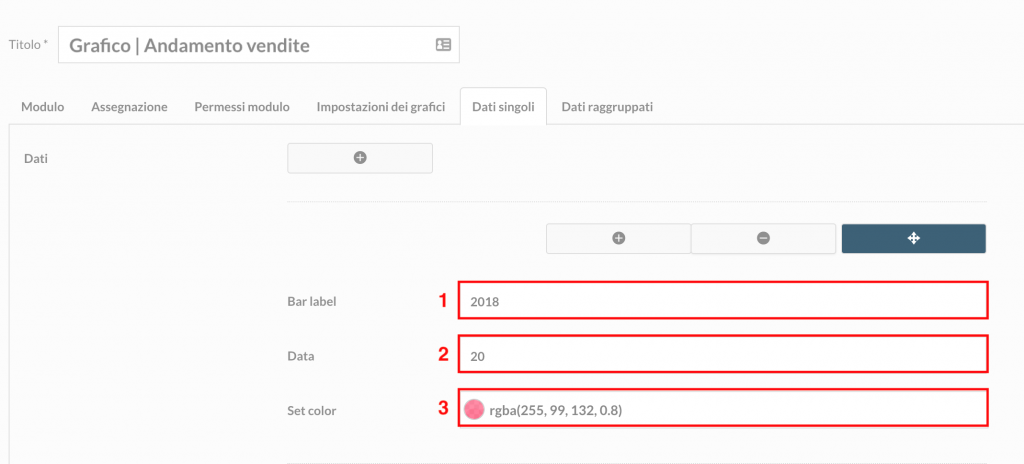Remove the data row with the minus button
This screenshot has width=1024, height=464.
(763, 239)
